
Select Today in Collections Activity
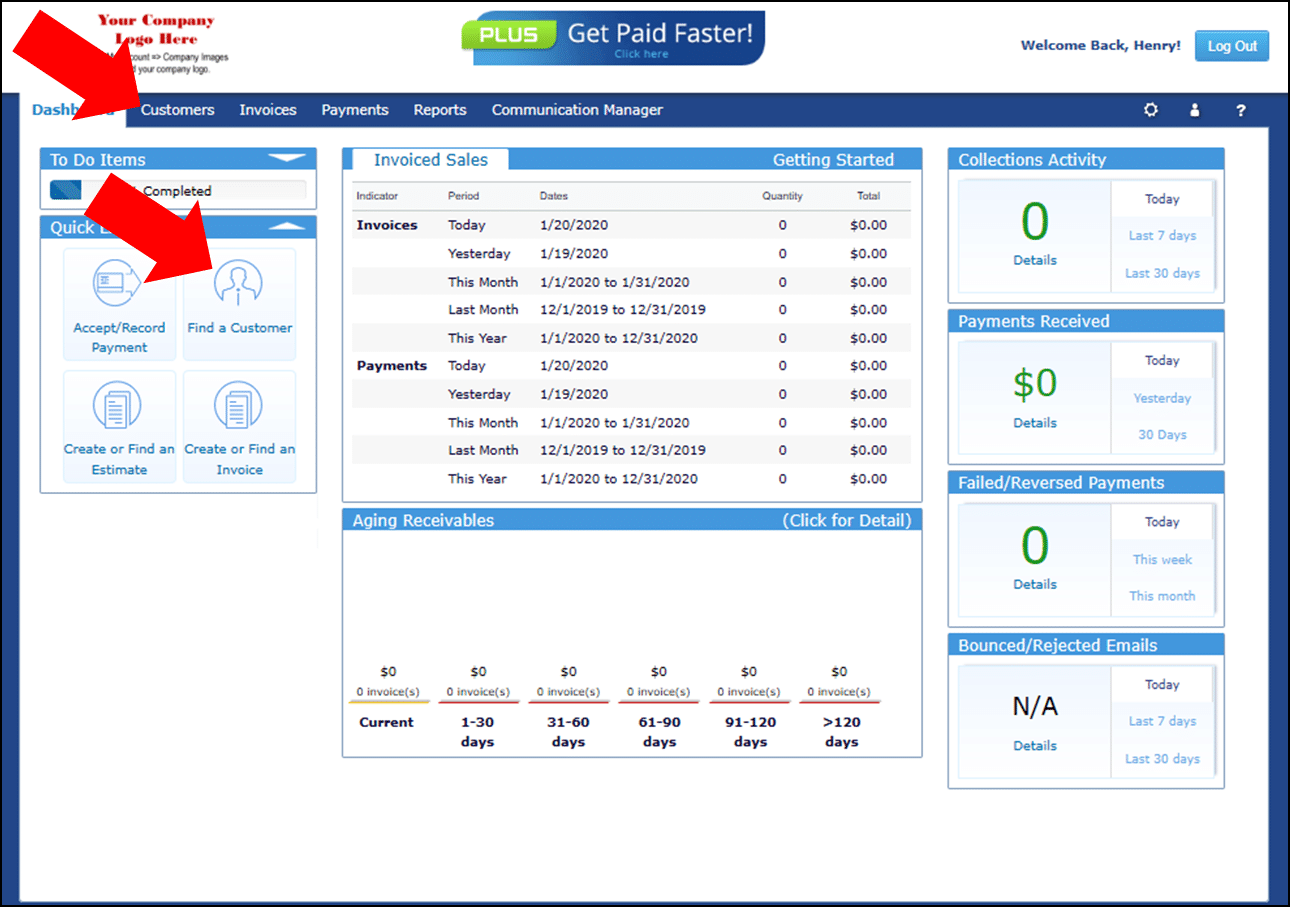tap(1162, 199)
